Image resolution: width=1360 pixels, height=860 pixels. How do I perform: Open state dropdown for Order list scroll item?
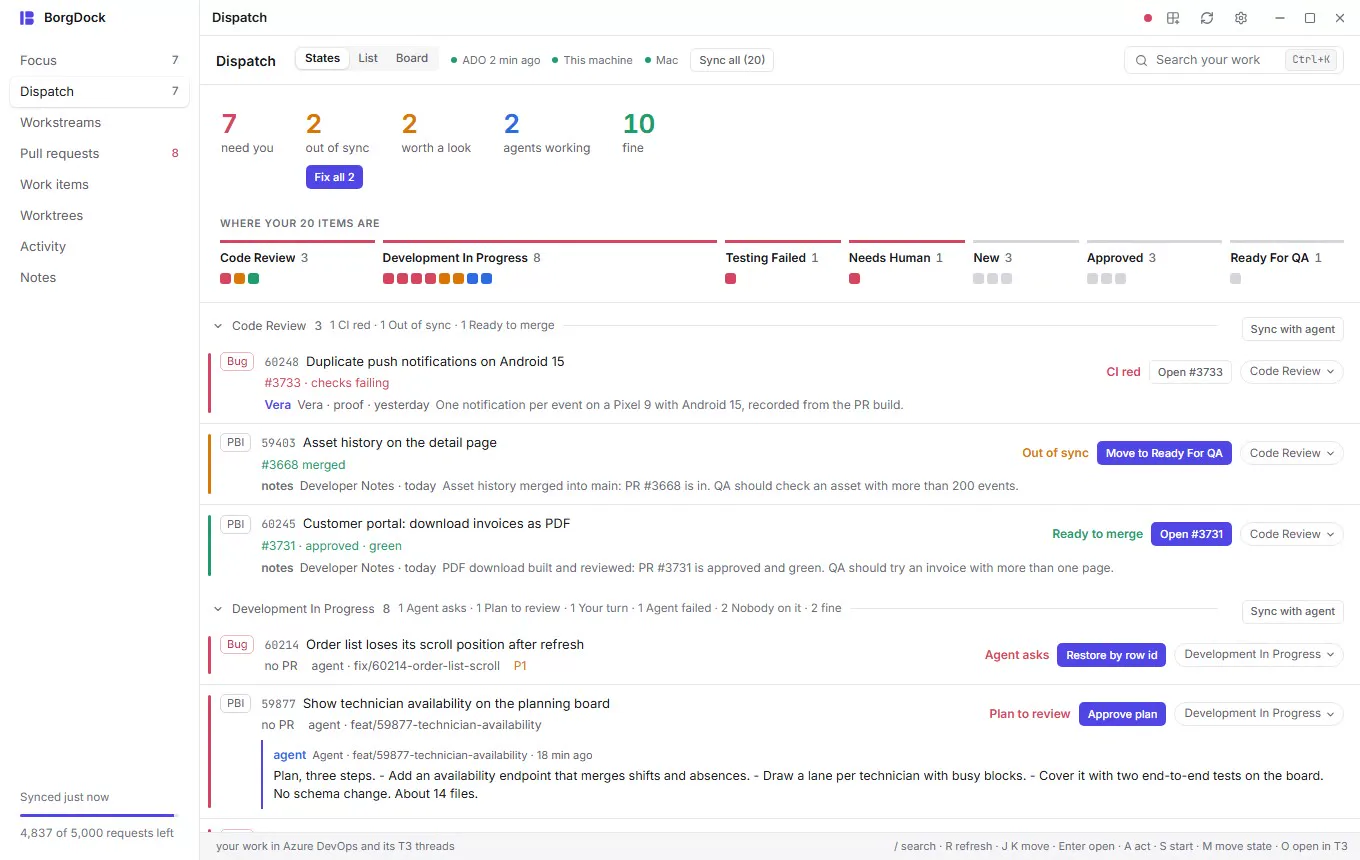pyautogui.click(x=1259, y=654)
